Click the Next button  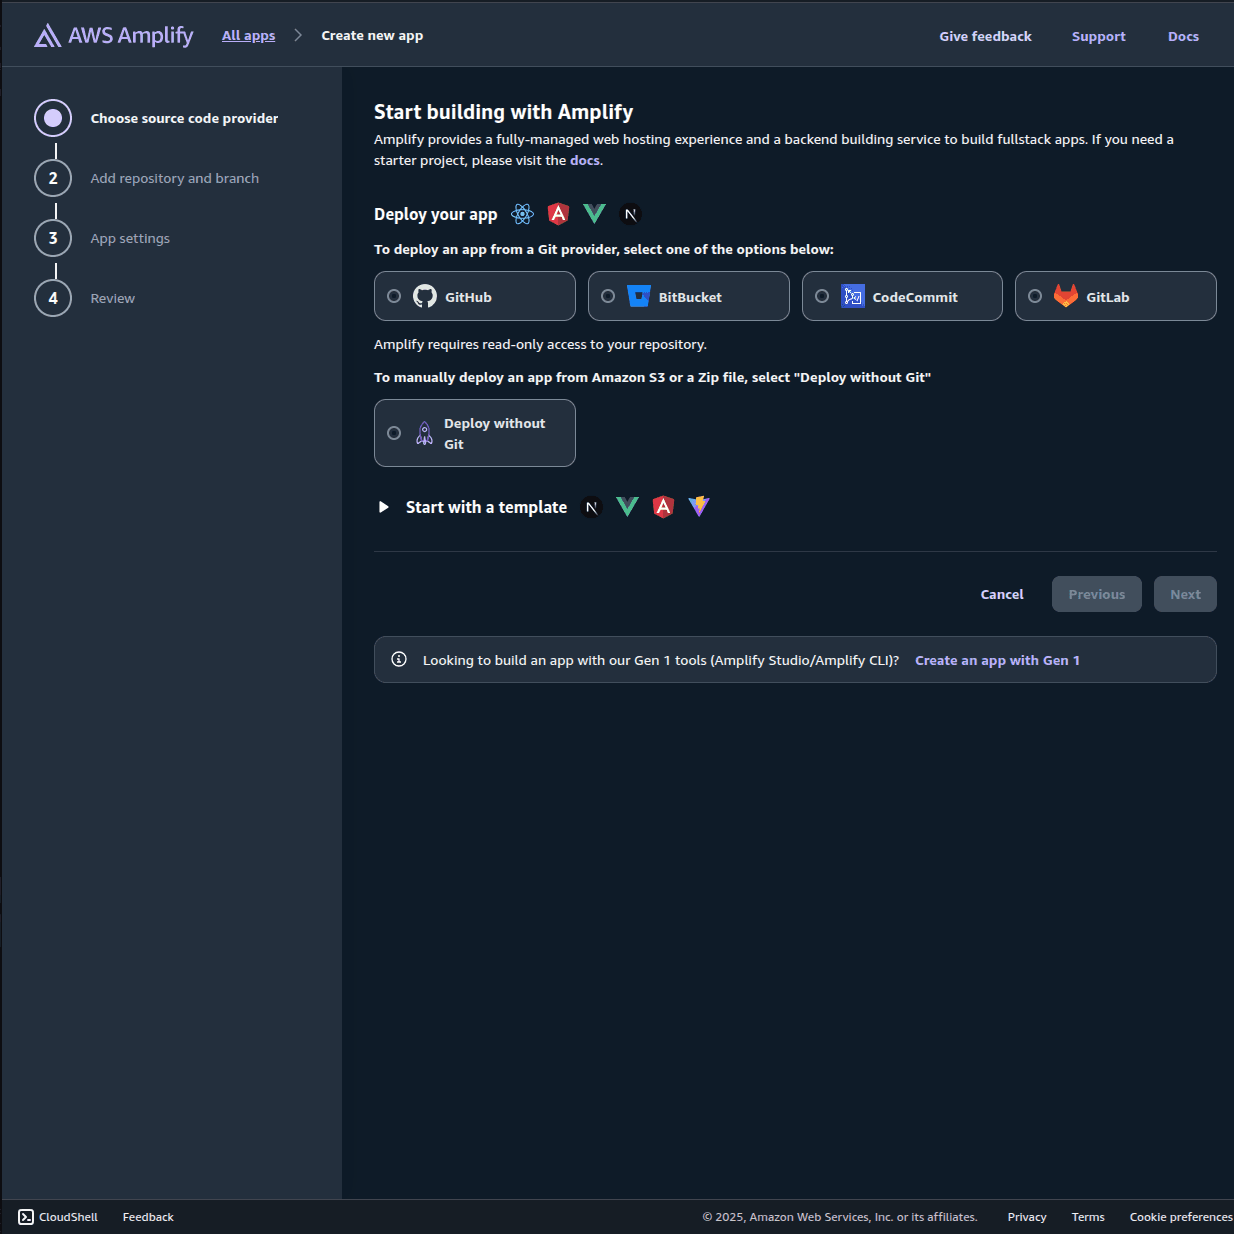point(1185,594)
